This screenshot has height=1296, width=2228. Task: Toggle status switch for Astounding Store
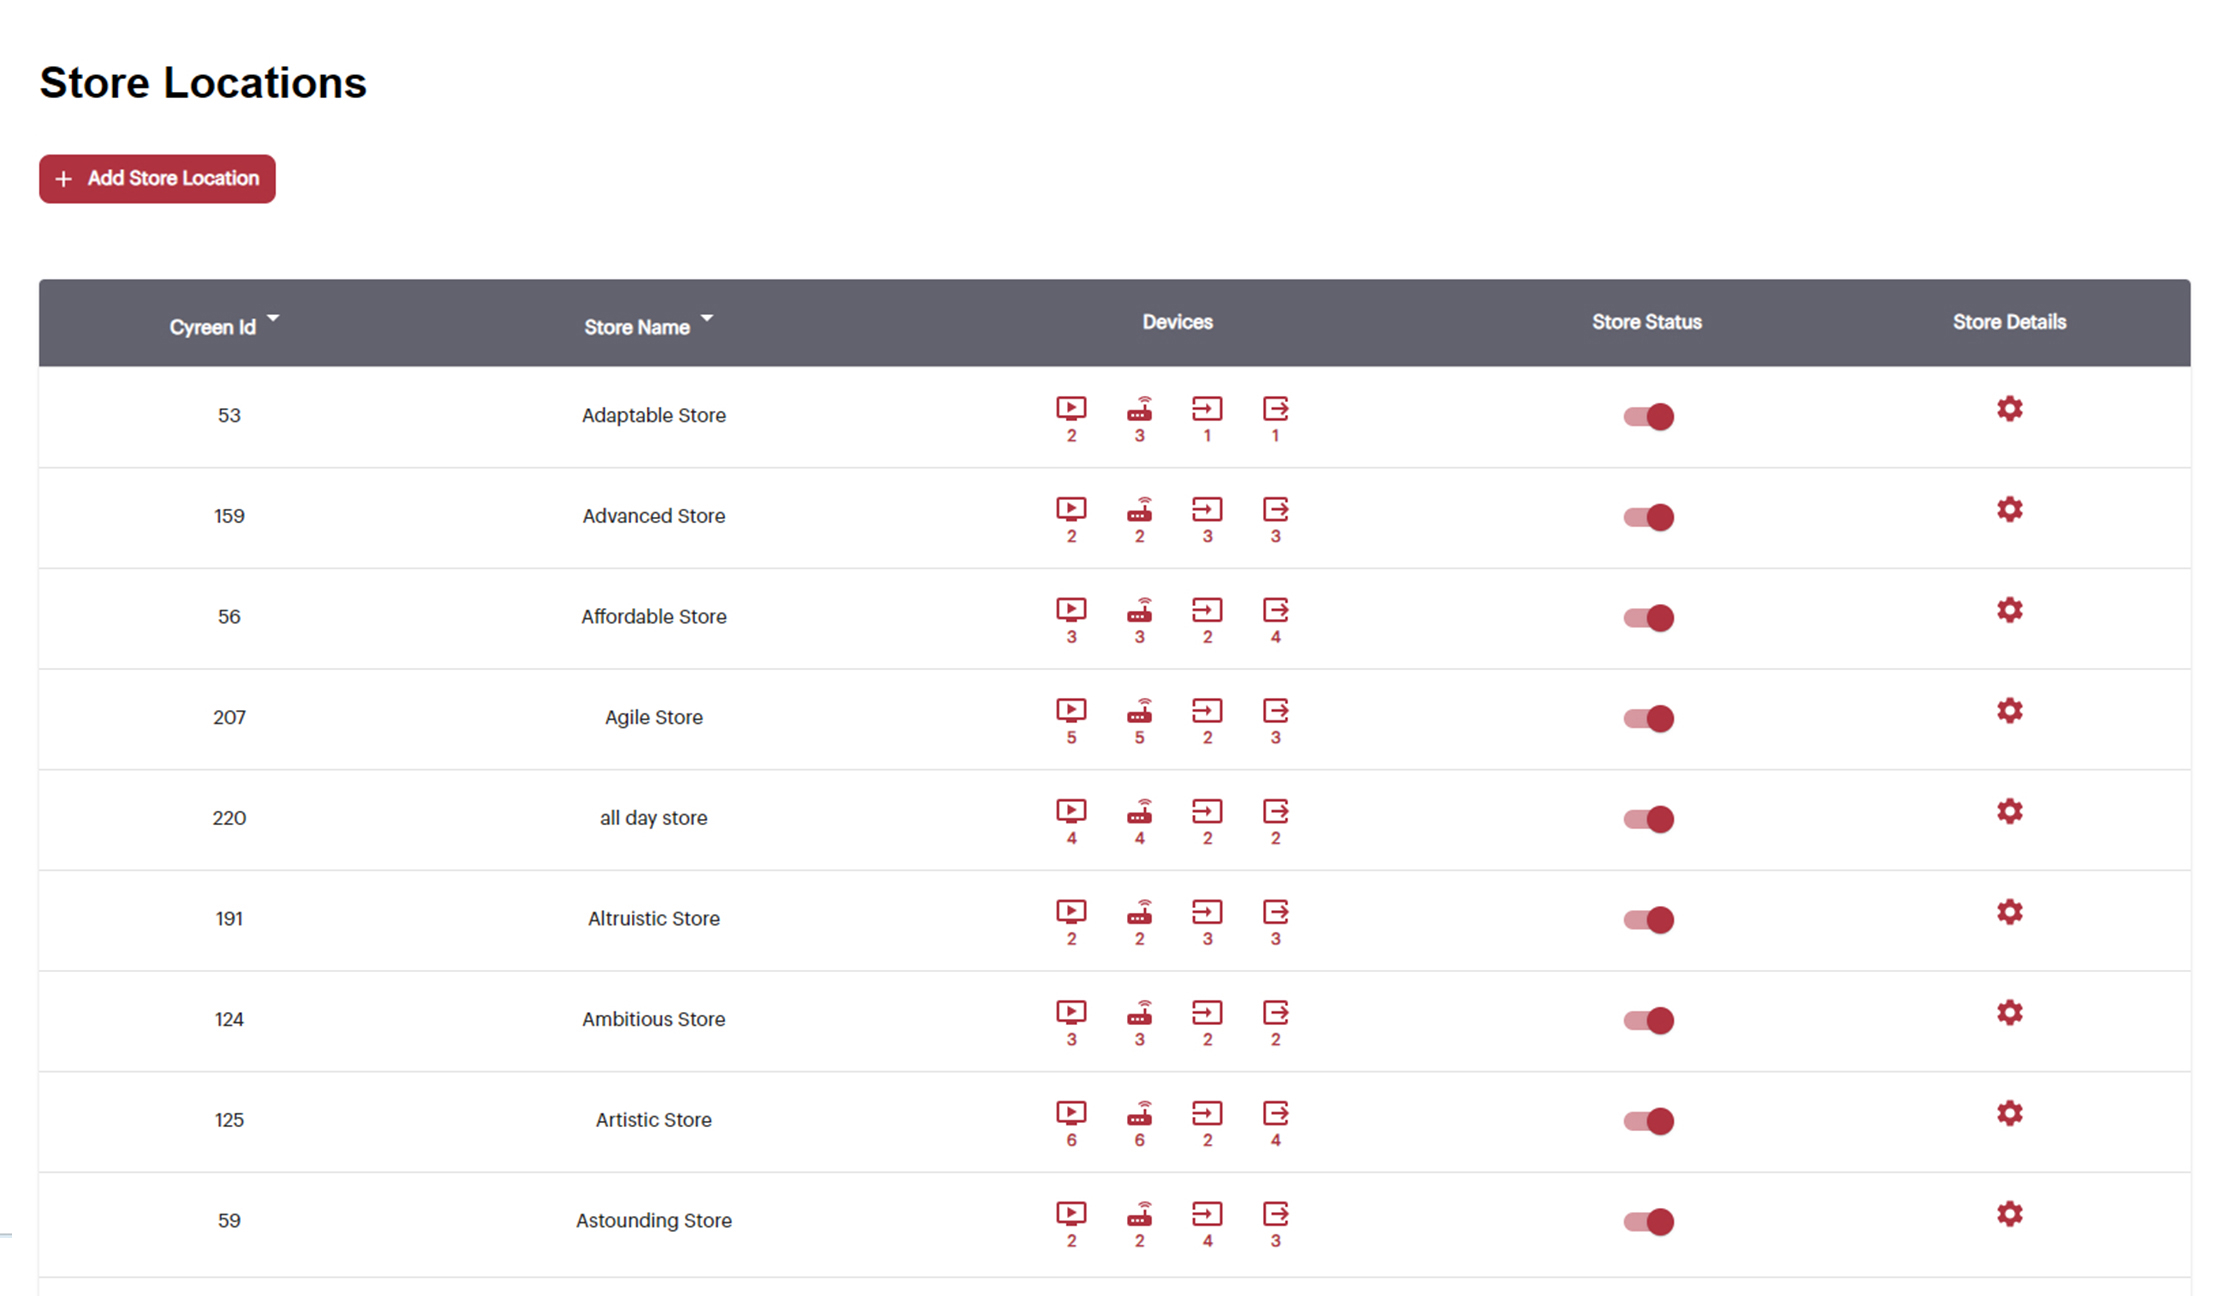click(1648, 1222)
